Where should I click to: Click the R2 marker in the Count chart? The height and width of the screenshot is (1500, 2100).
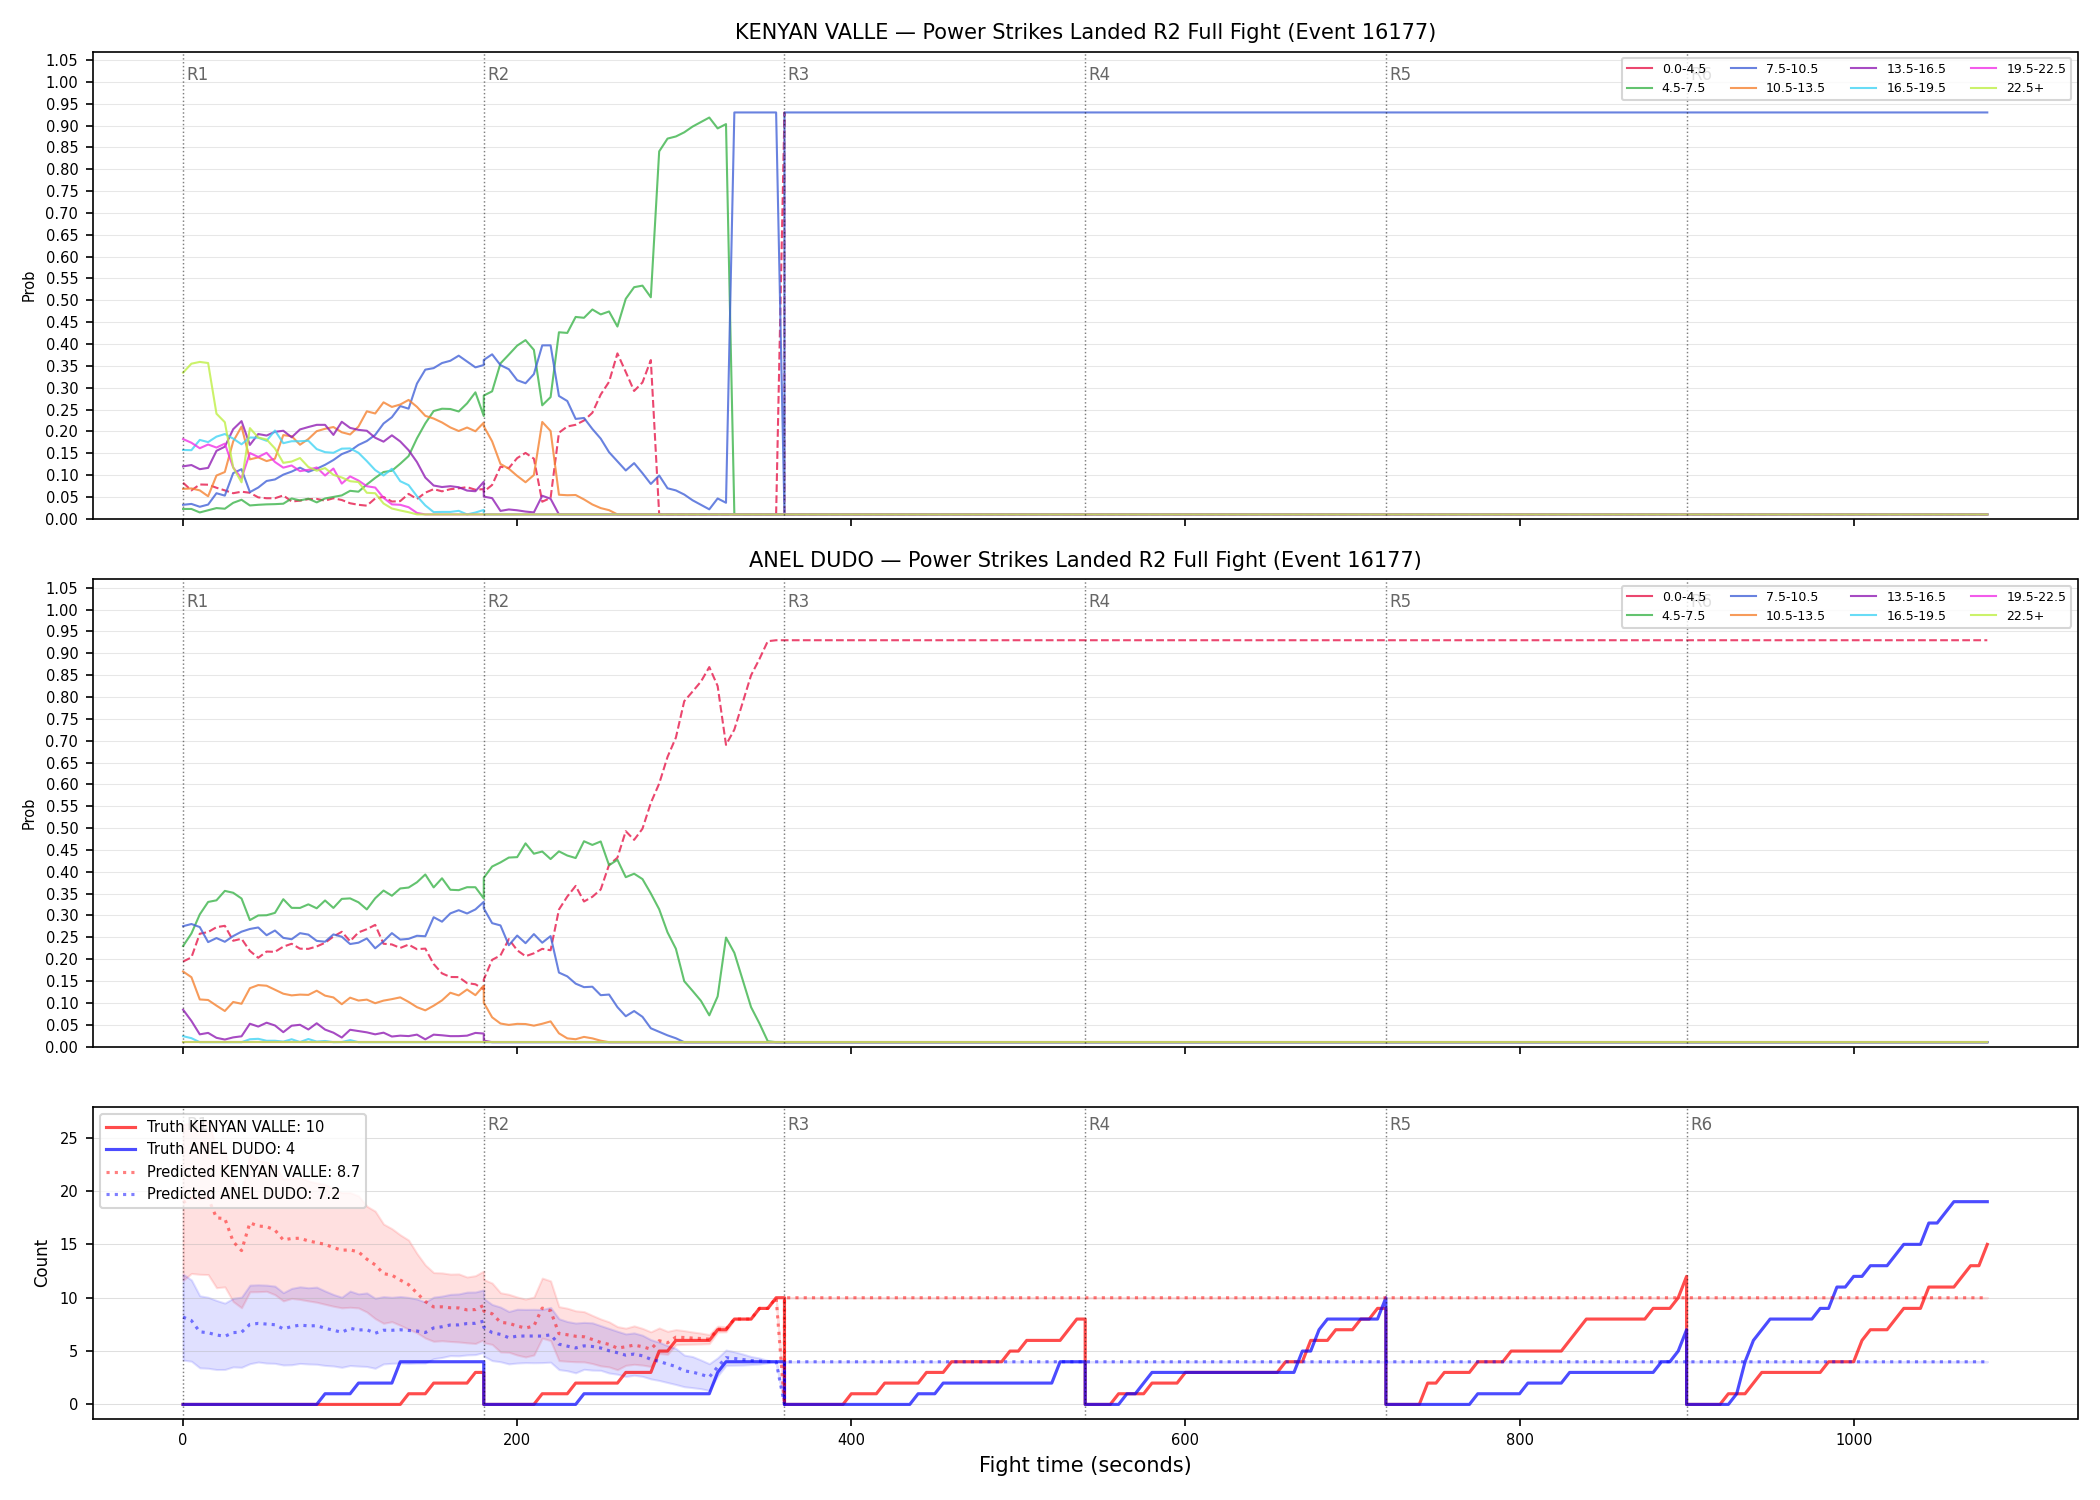click(498, 1124)
